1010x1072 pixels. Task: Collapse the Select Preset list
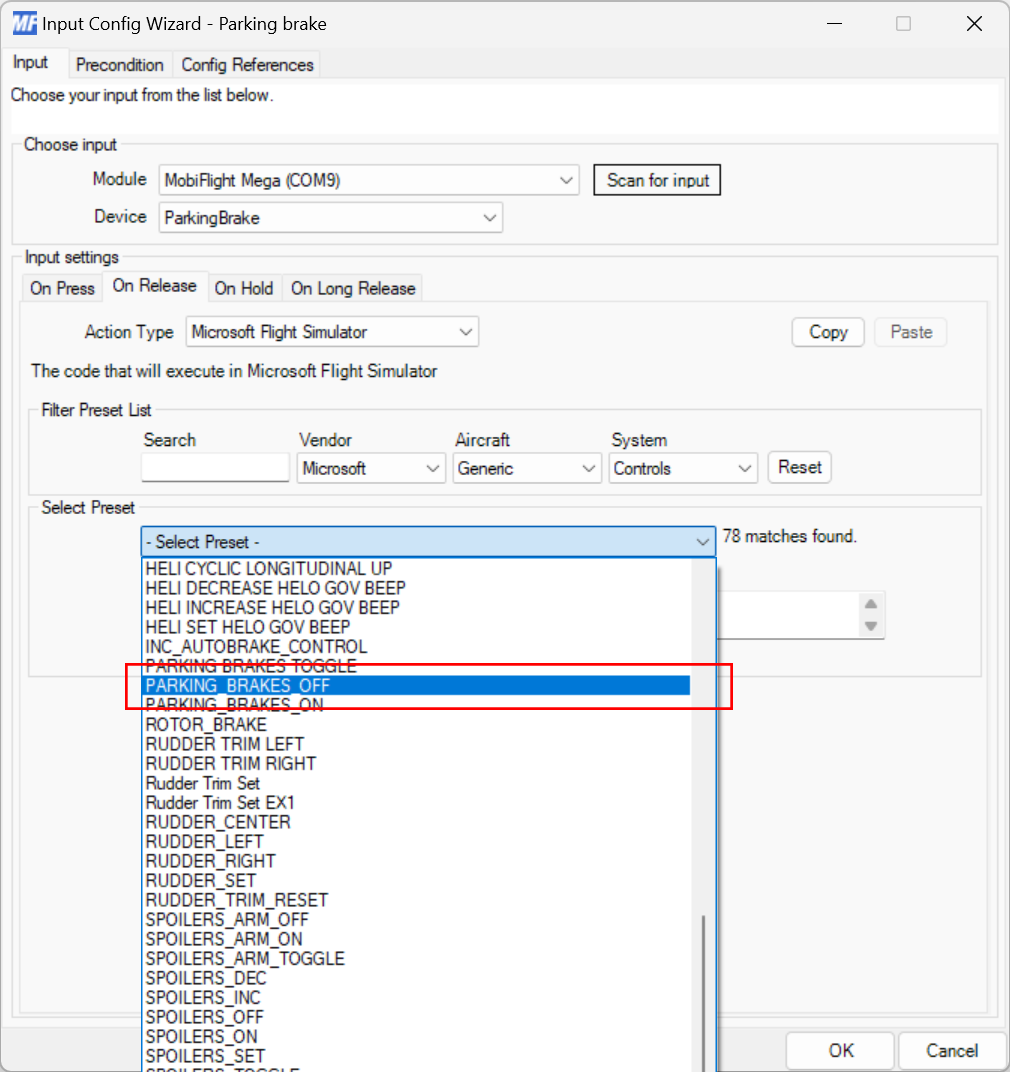tap(703, 541)
